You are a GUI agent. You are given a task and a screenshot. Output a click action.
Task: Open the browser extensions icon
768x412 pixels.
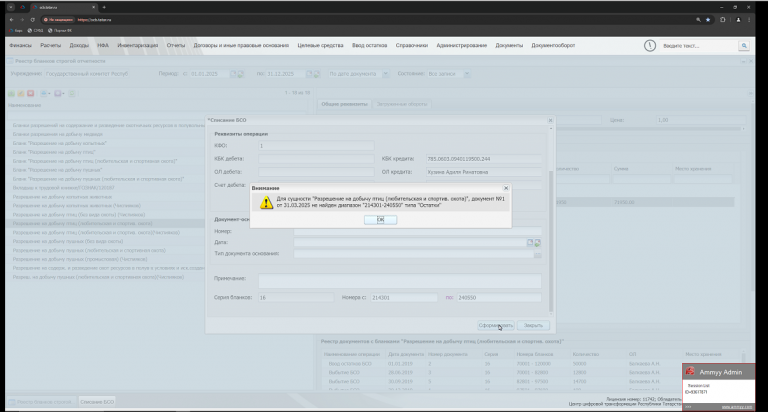[722, 20]
